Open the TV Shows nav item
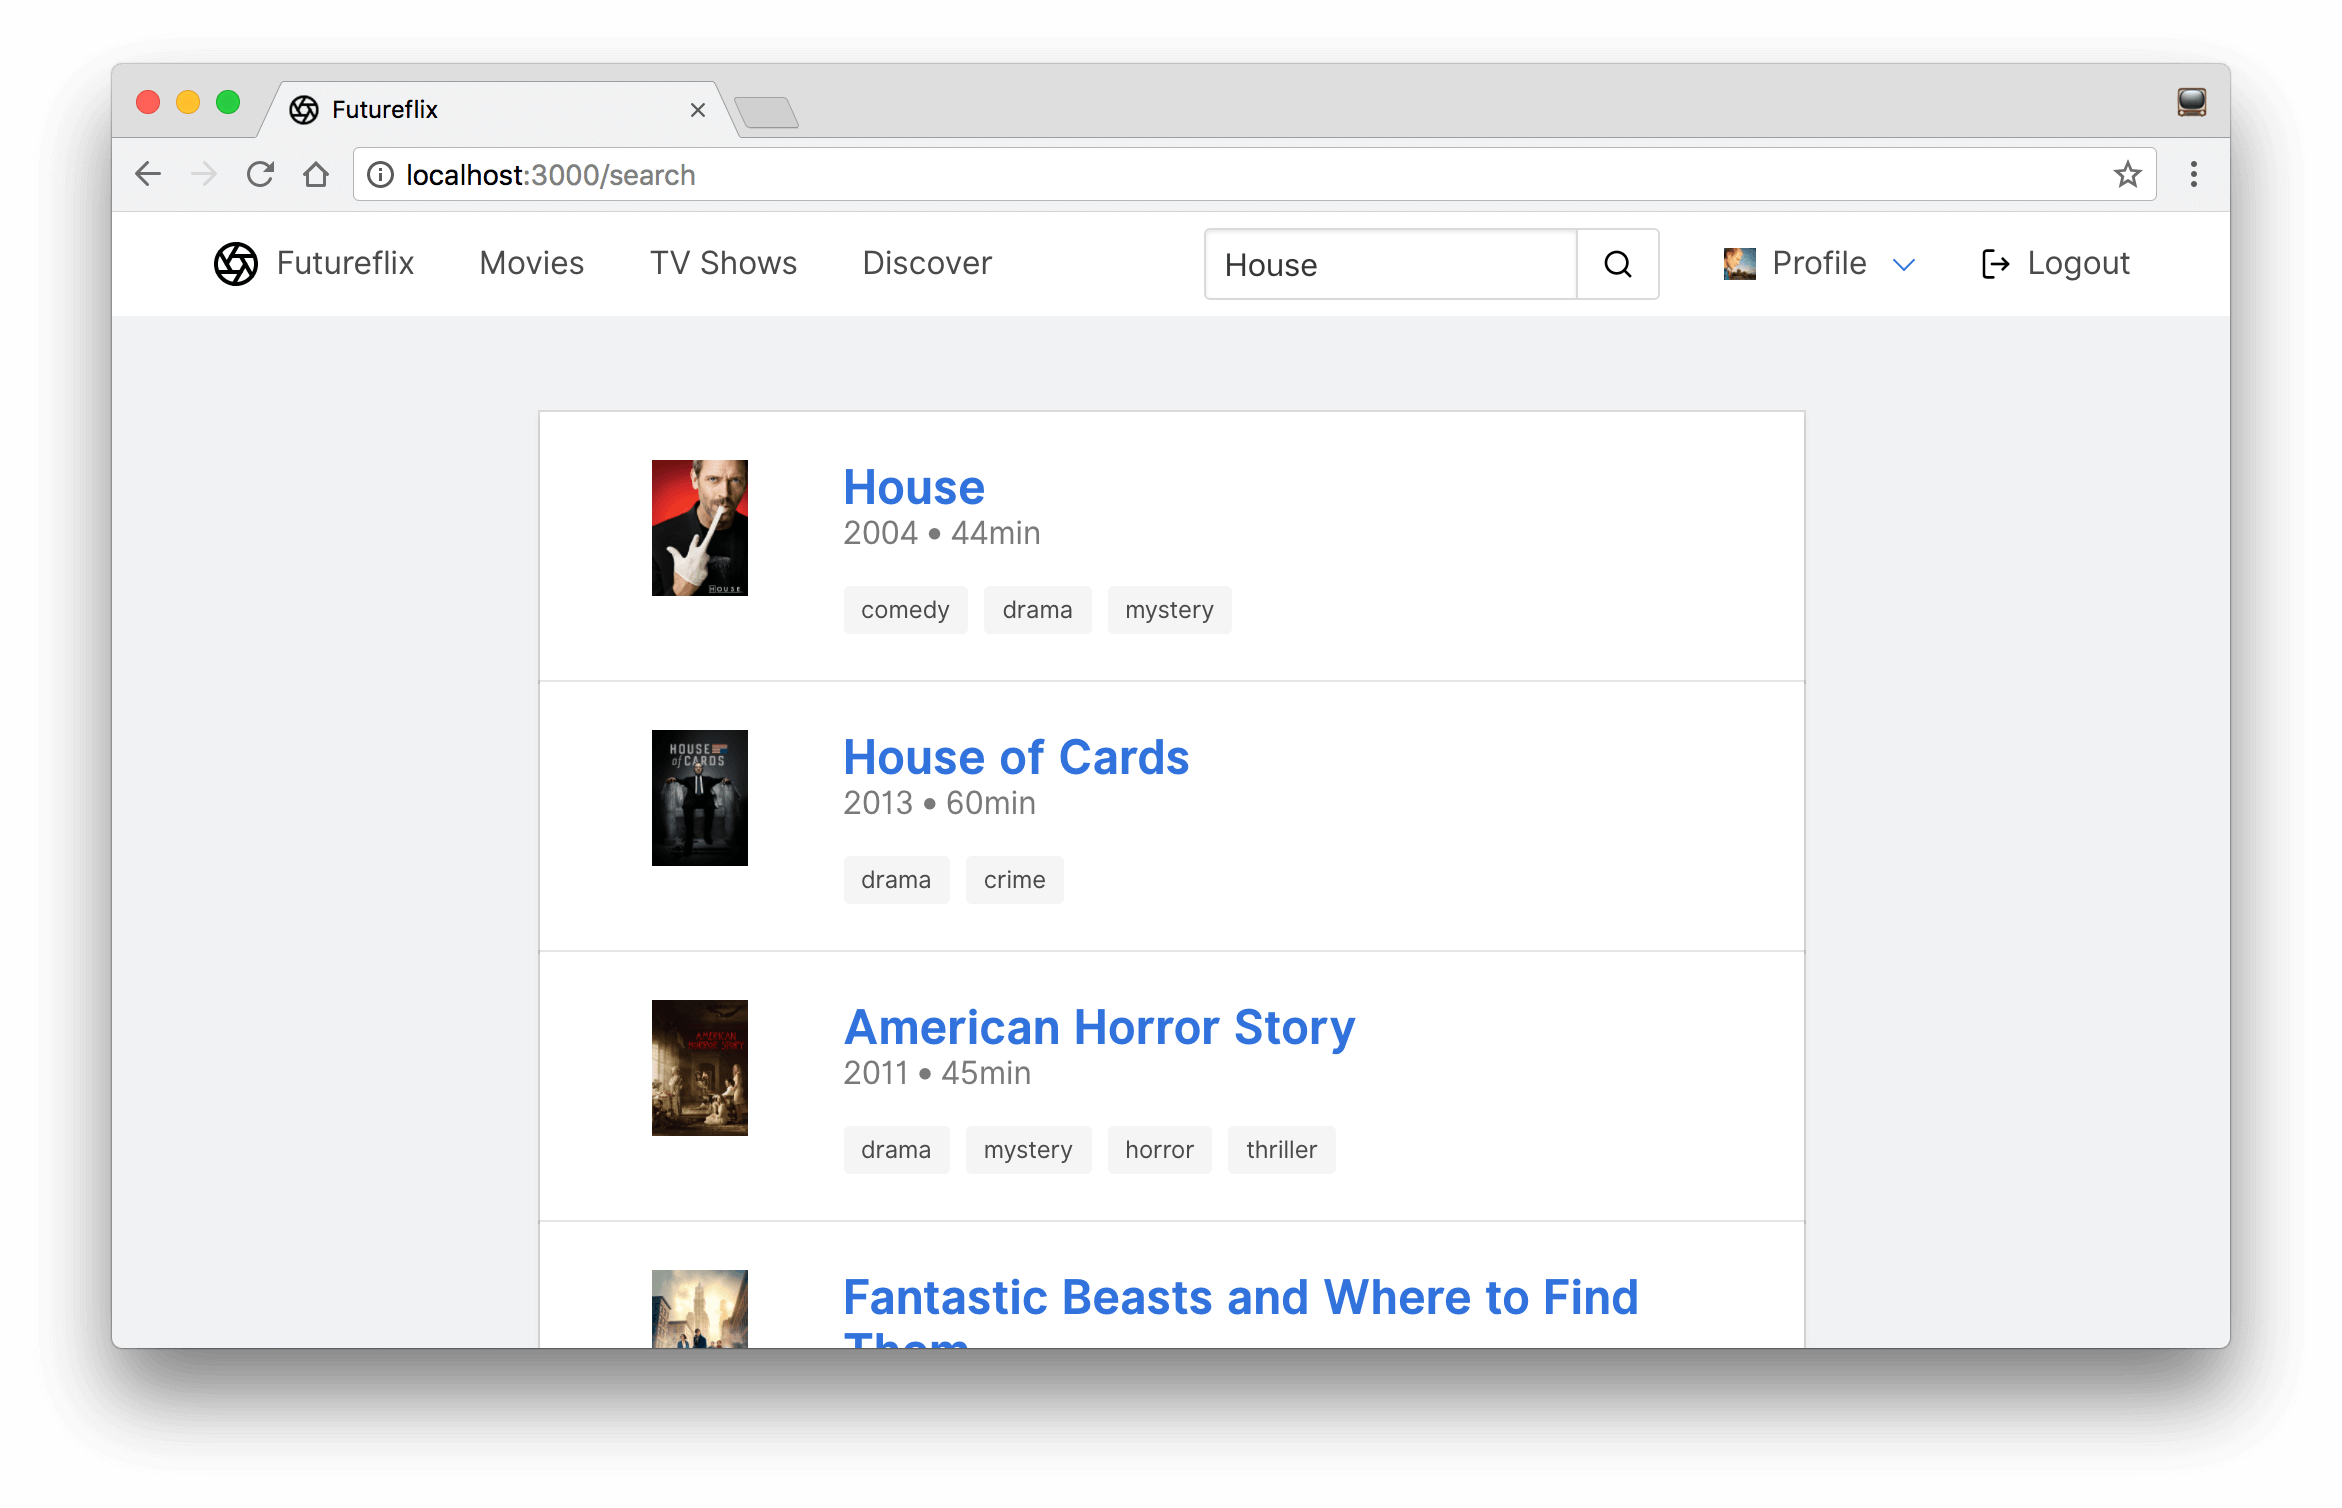The width and height of the screenshot is (2342, 1508). 723,263
